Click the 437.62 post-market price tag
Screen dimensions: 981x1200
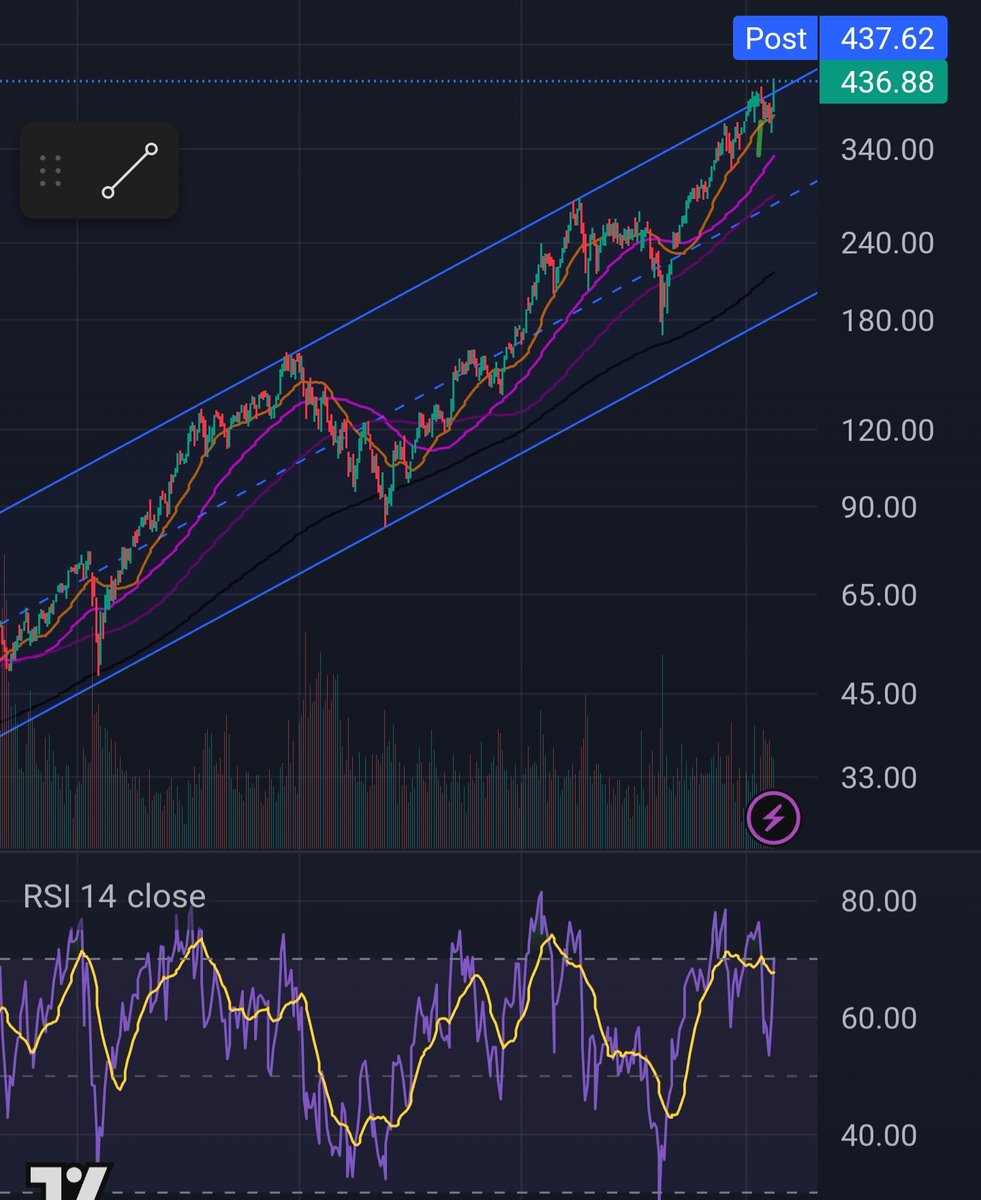(883, 38)
